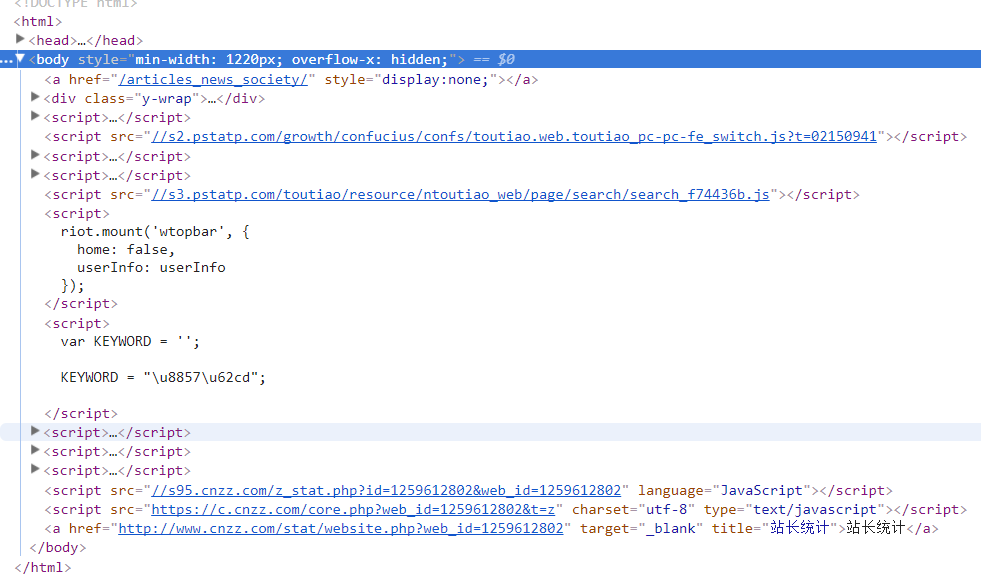Screen dimensions: 981x586
Task: Expand the div y-wrap node
Action: coord(36,98)
